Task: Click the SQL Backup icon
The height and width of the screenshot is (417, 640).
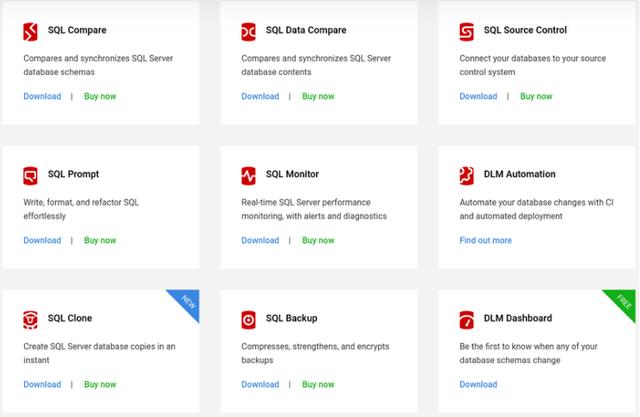Action: click(248, 320)
